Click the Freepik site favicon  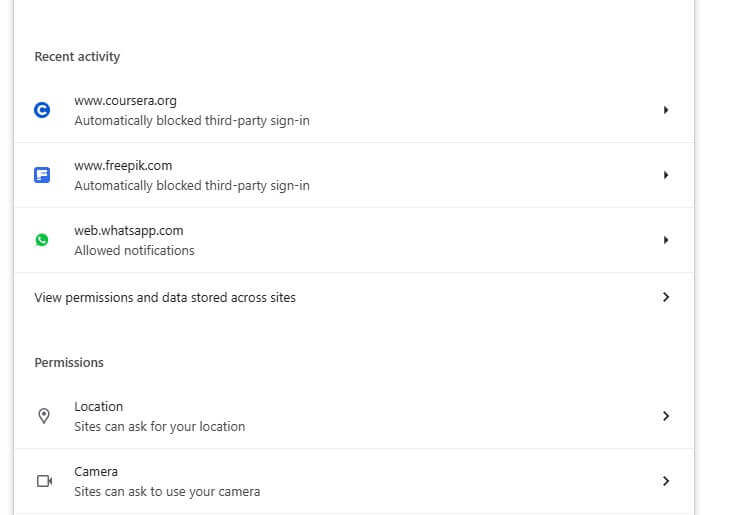coord(42,175)
